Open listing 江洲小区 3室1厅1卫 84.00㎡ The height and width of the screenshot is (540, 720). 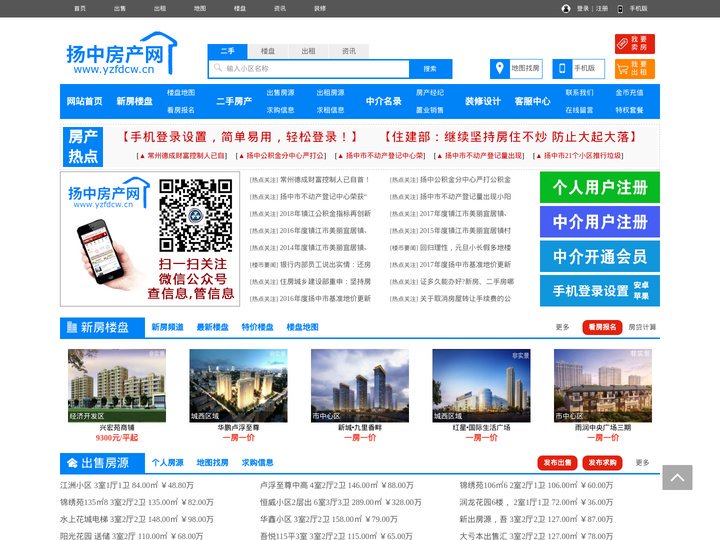point(127,485)
